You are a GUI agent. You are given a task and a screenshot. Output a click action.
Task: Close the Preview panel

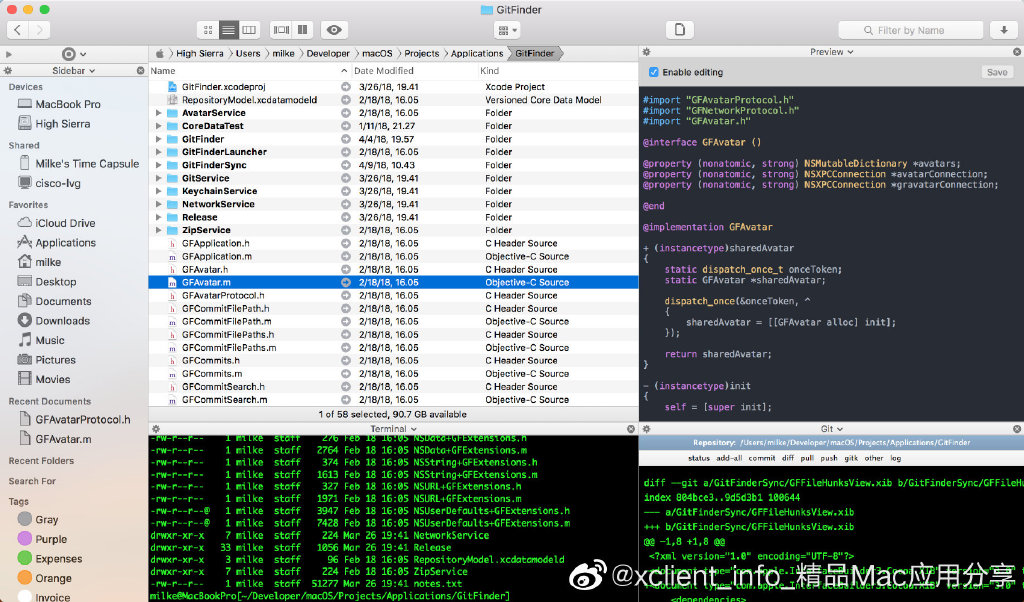pyautogui.click(x=1017, y=52)
